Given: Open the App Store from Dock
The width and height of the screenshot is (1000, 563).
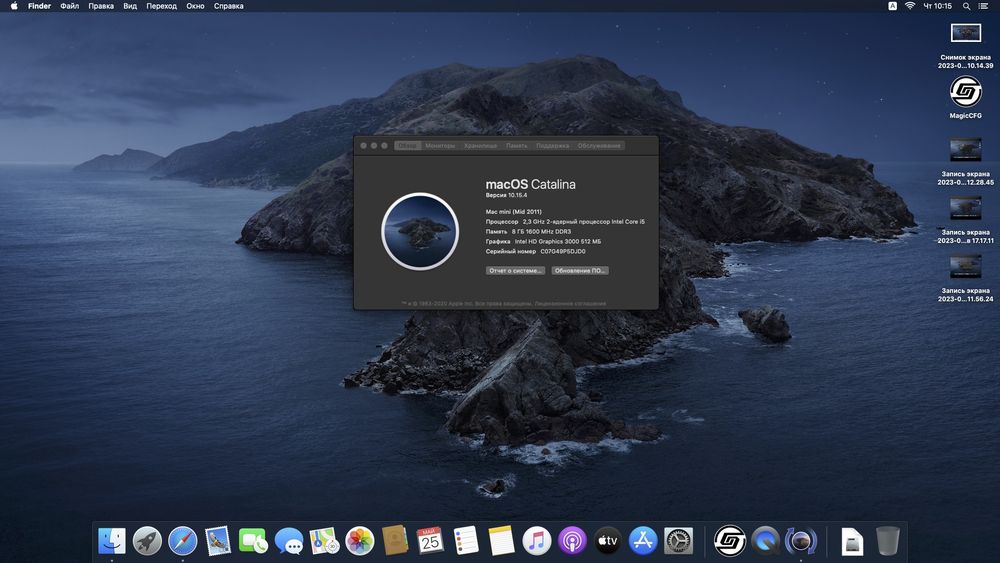Looking at the screenshot, I should point(643,541).
